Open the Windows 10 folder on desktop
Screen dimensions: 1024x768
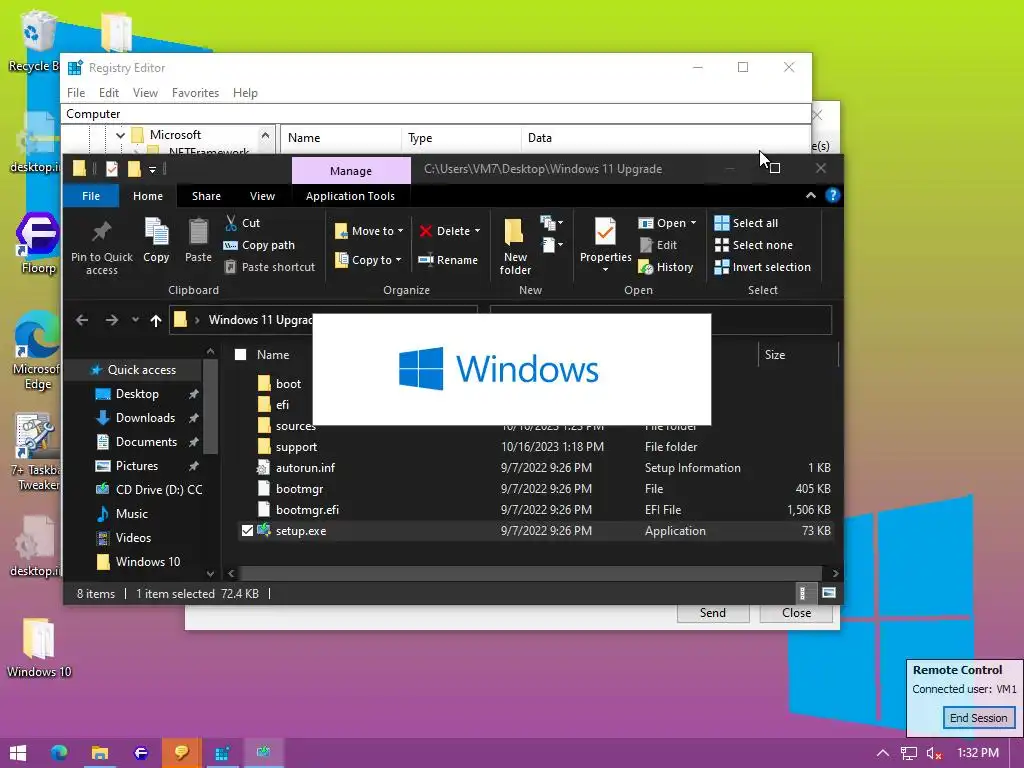39,648
